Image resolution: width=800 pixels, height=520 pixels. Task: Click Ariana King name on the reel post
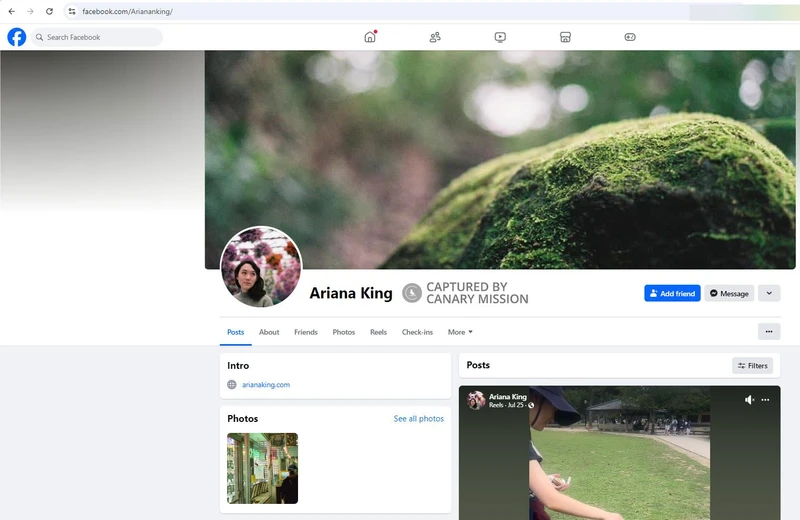click(x=508, y=397)
